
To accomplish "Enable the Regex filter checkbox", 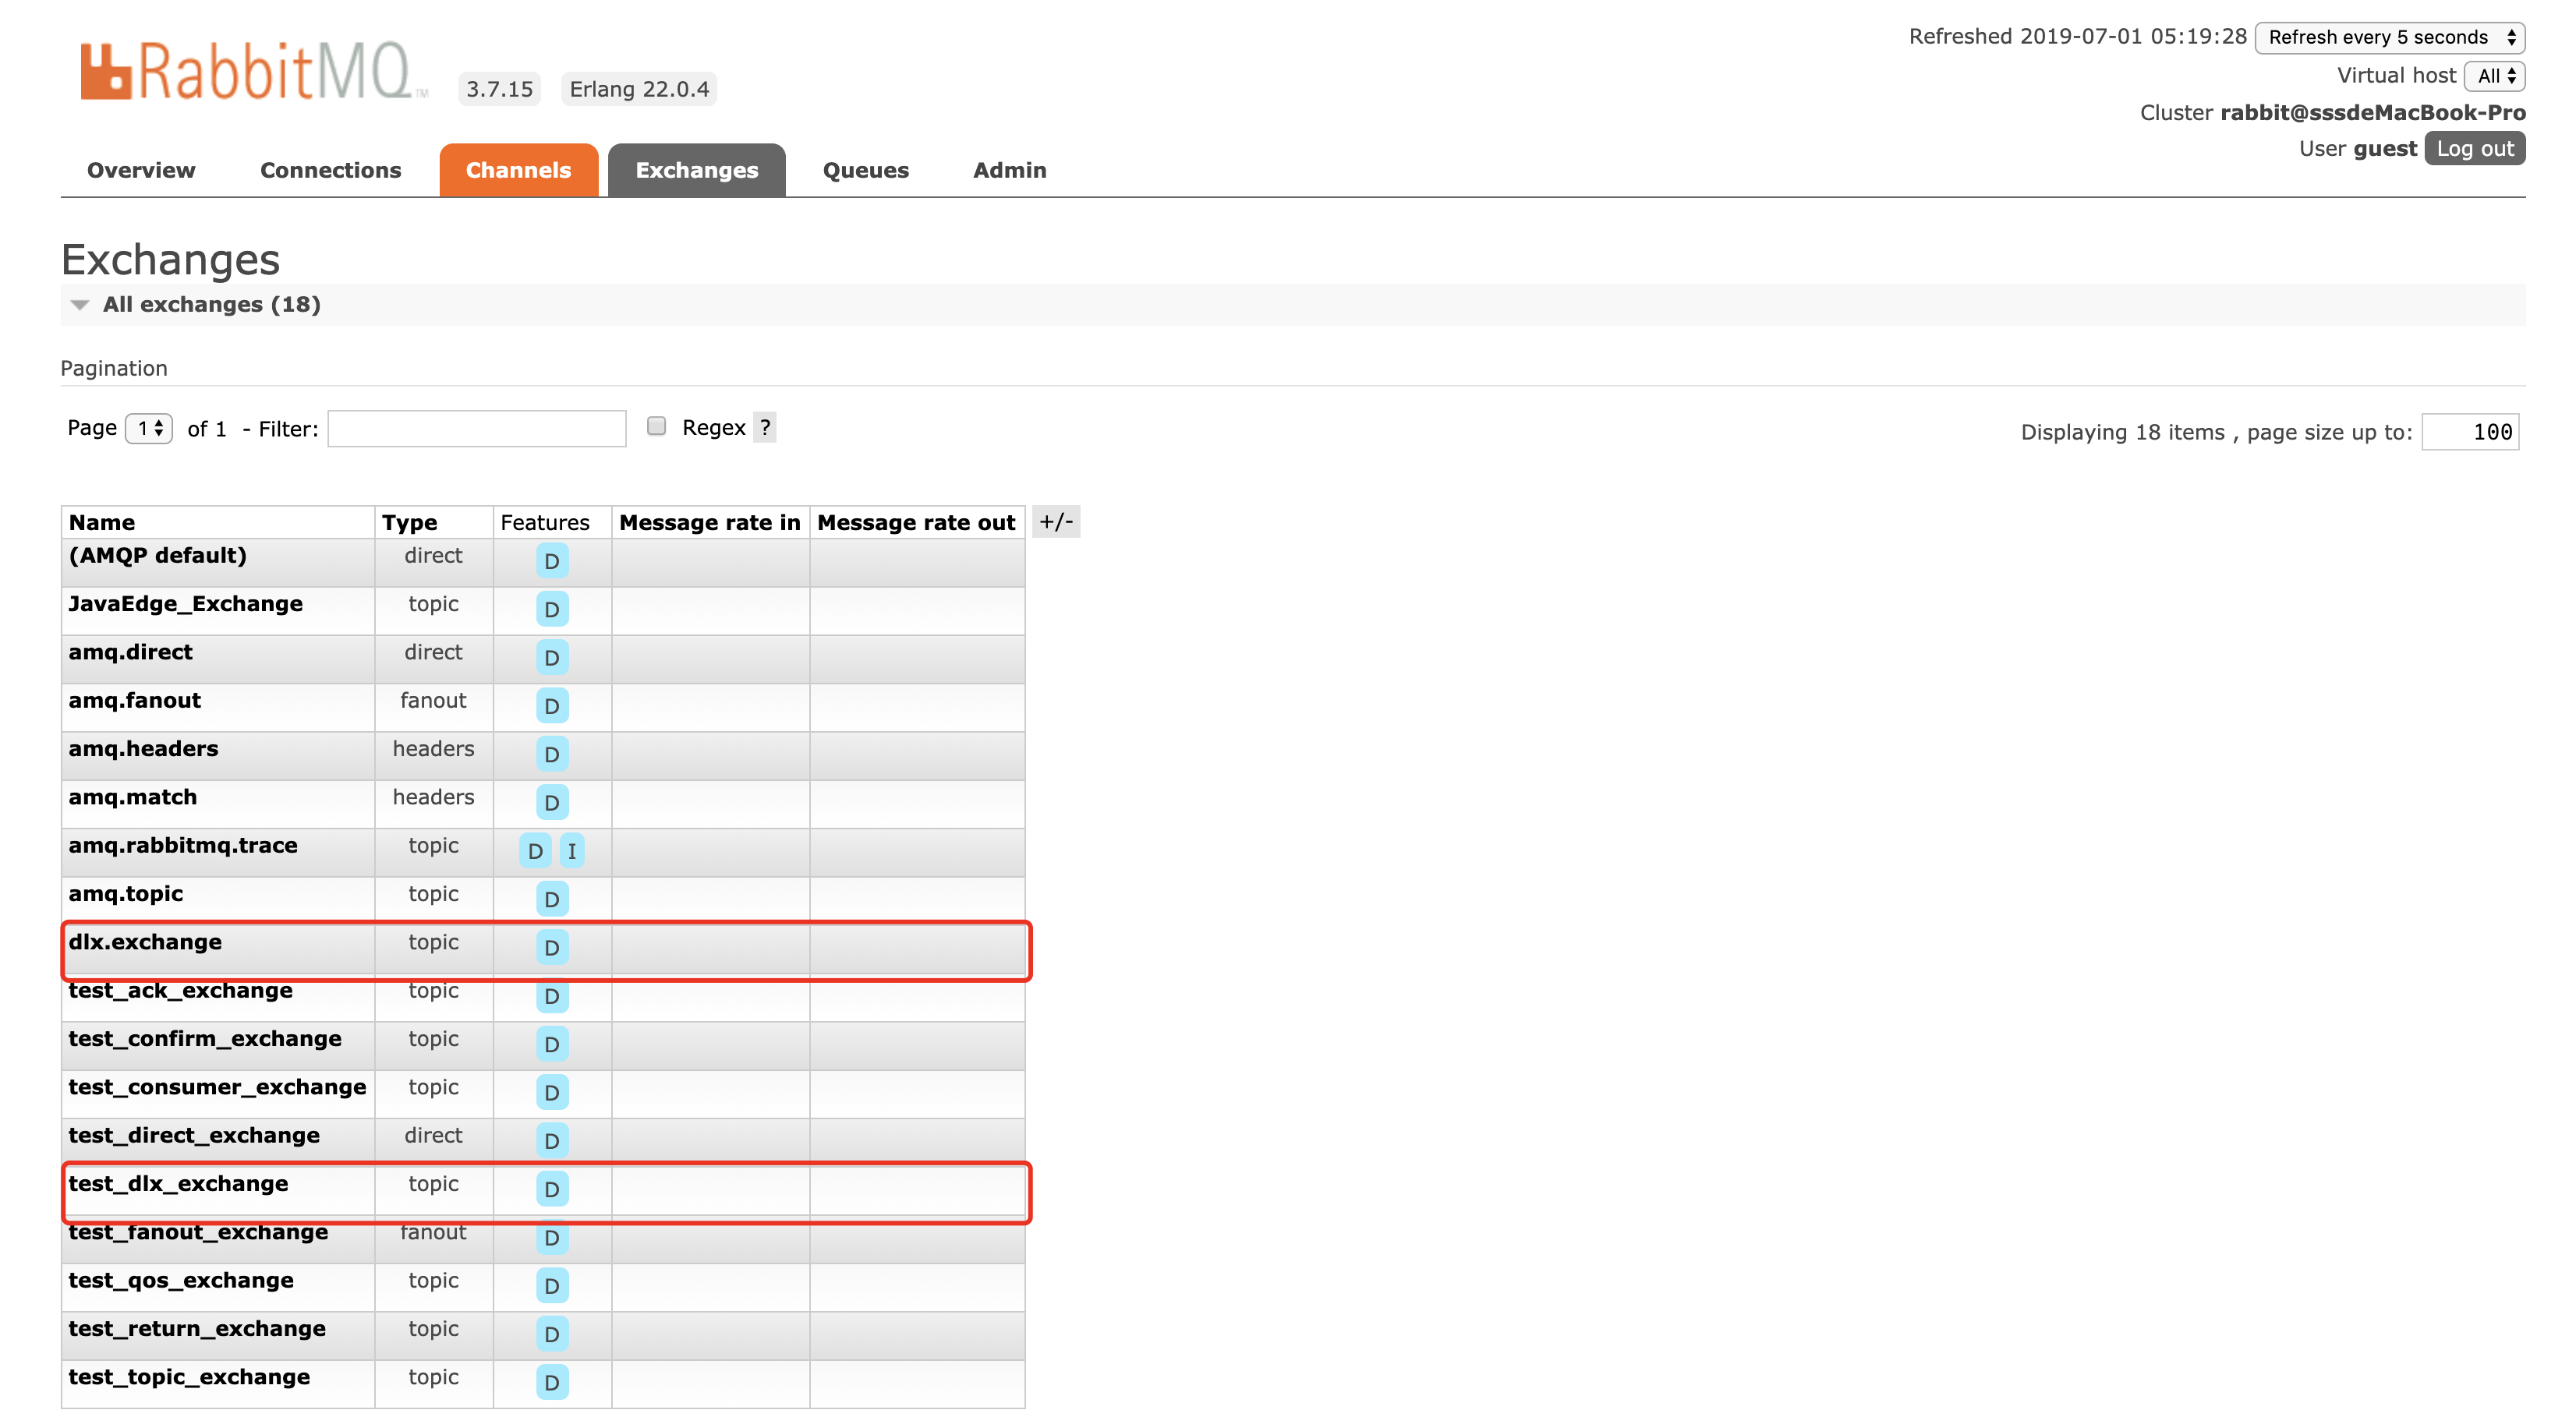I will click(x=656, y=427).
